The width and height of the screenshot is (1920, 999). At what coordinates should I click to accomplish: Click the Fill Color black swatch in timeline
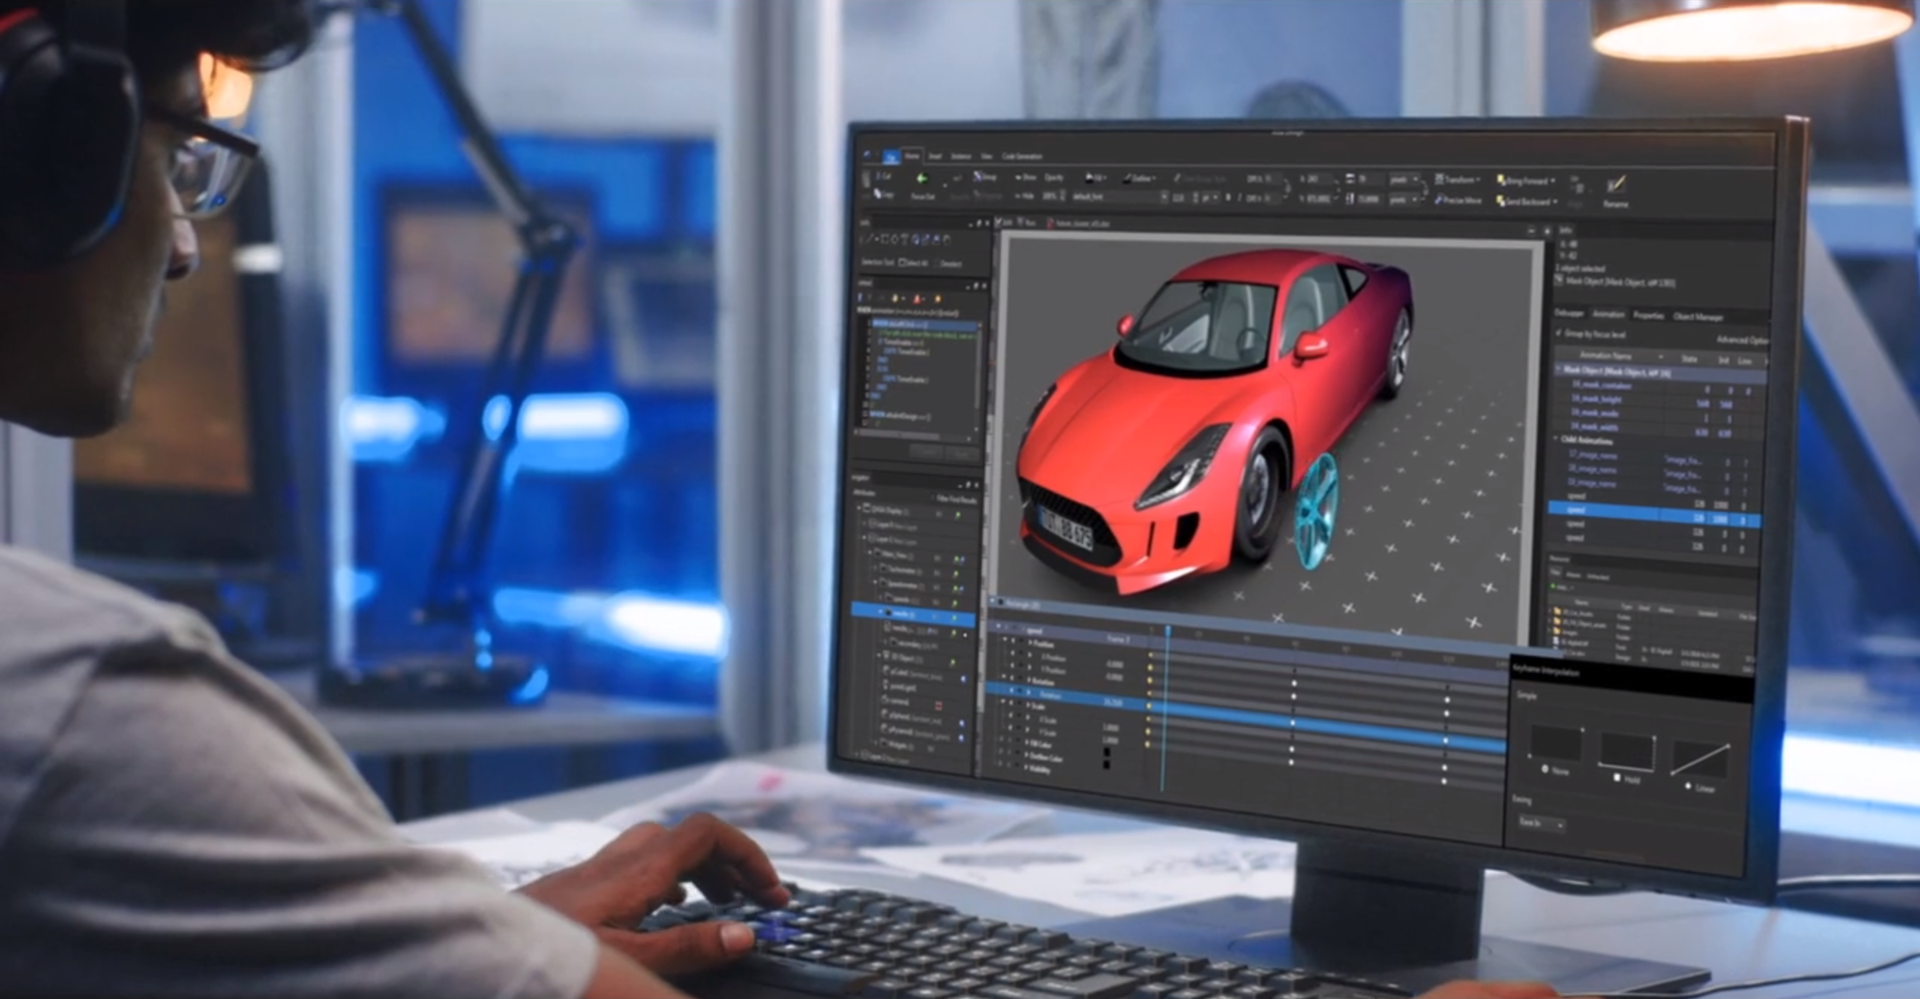(1107, 752)
